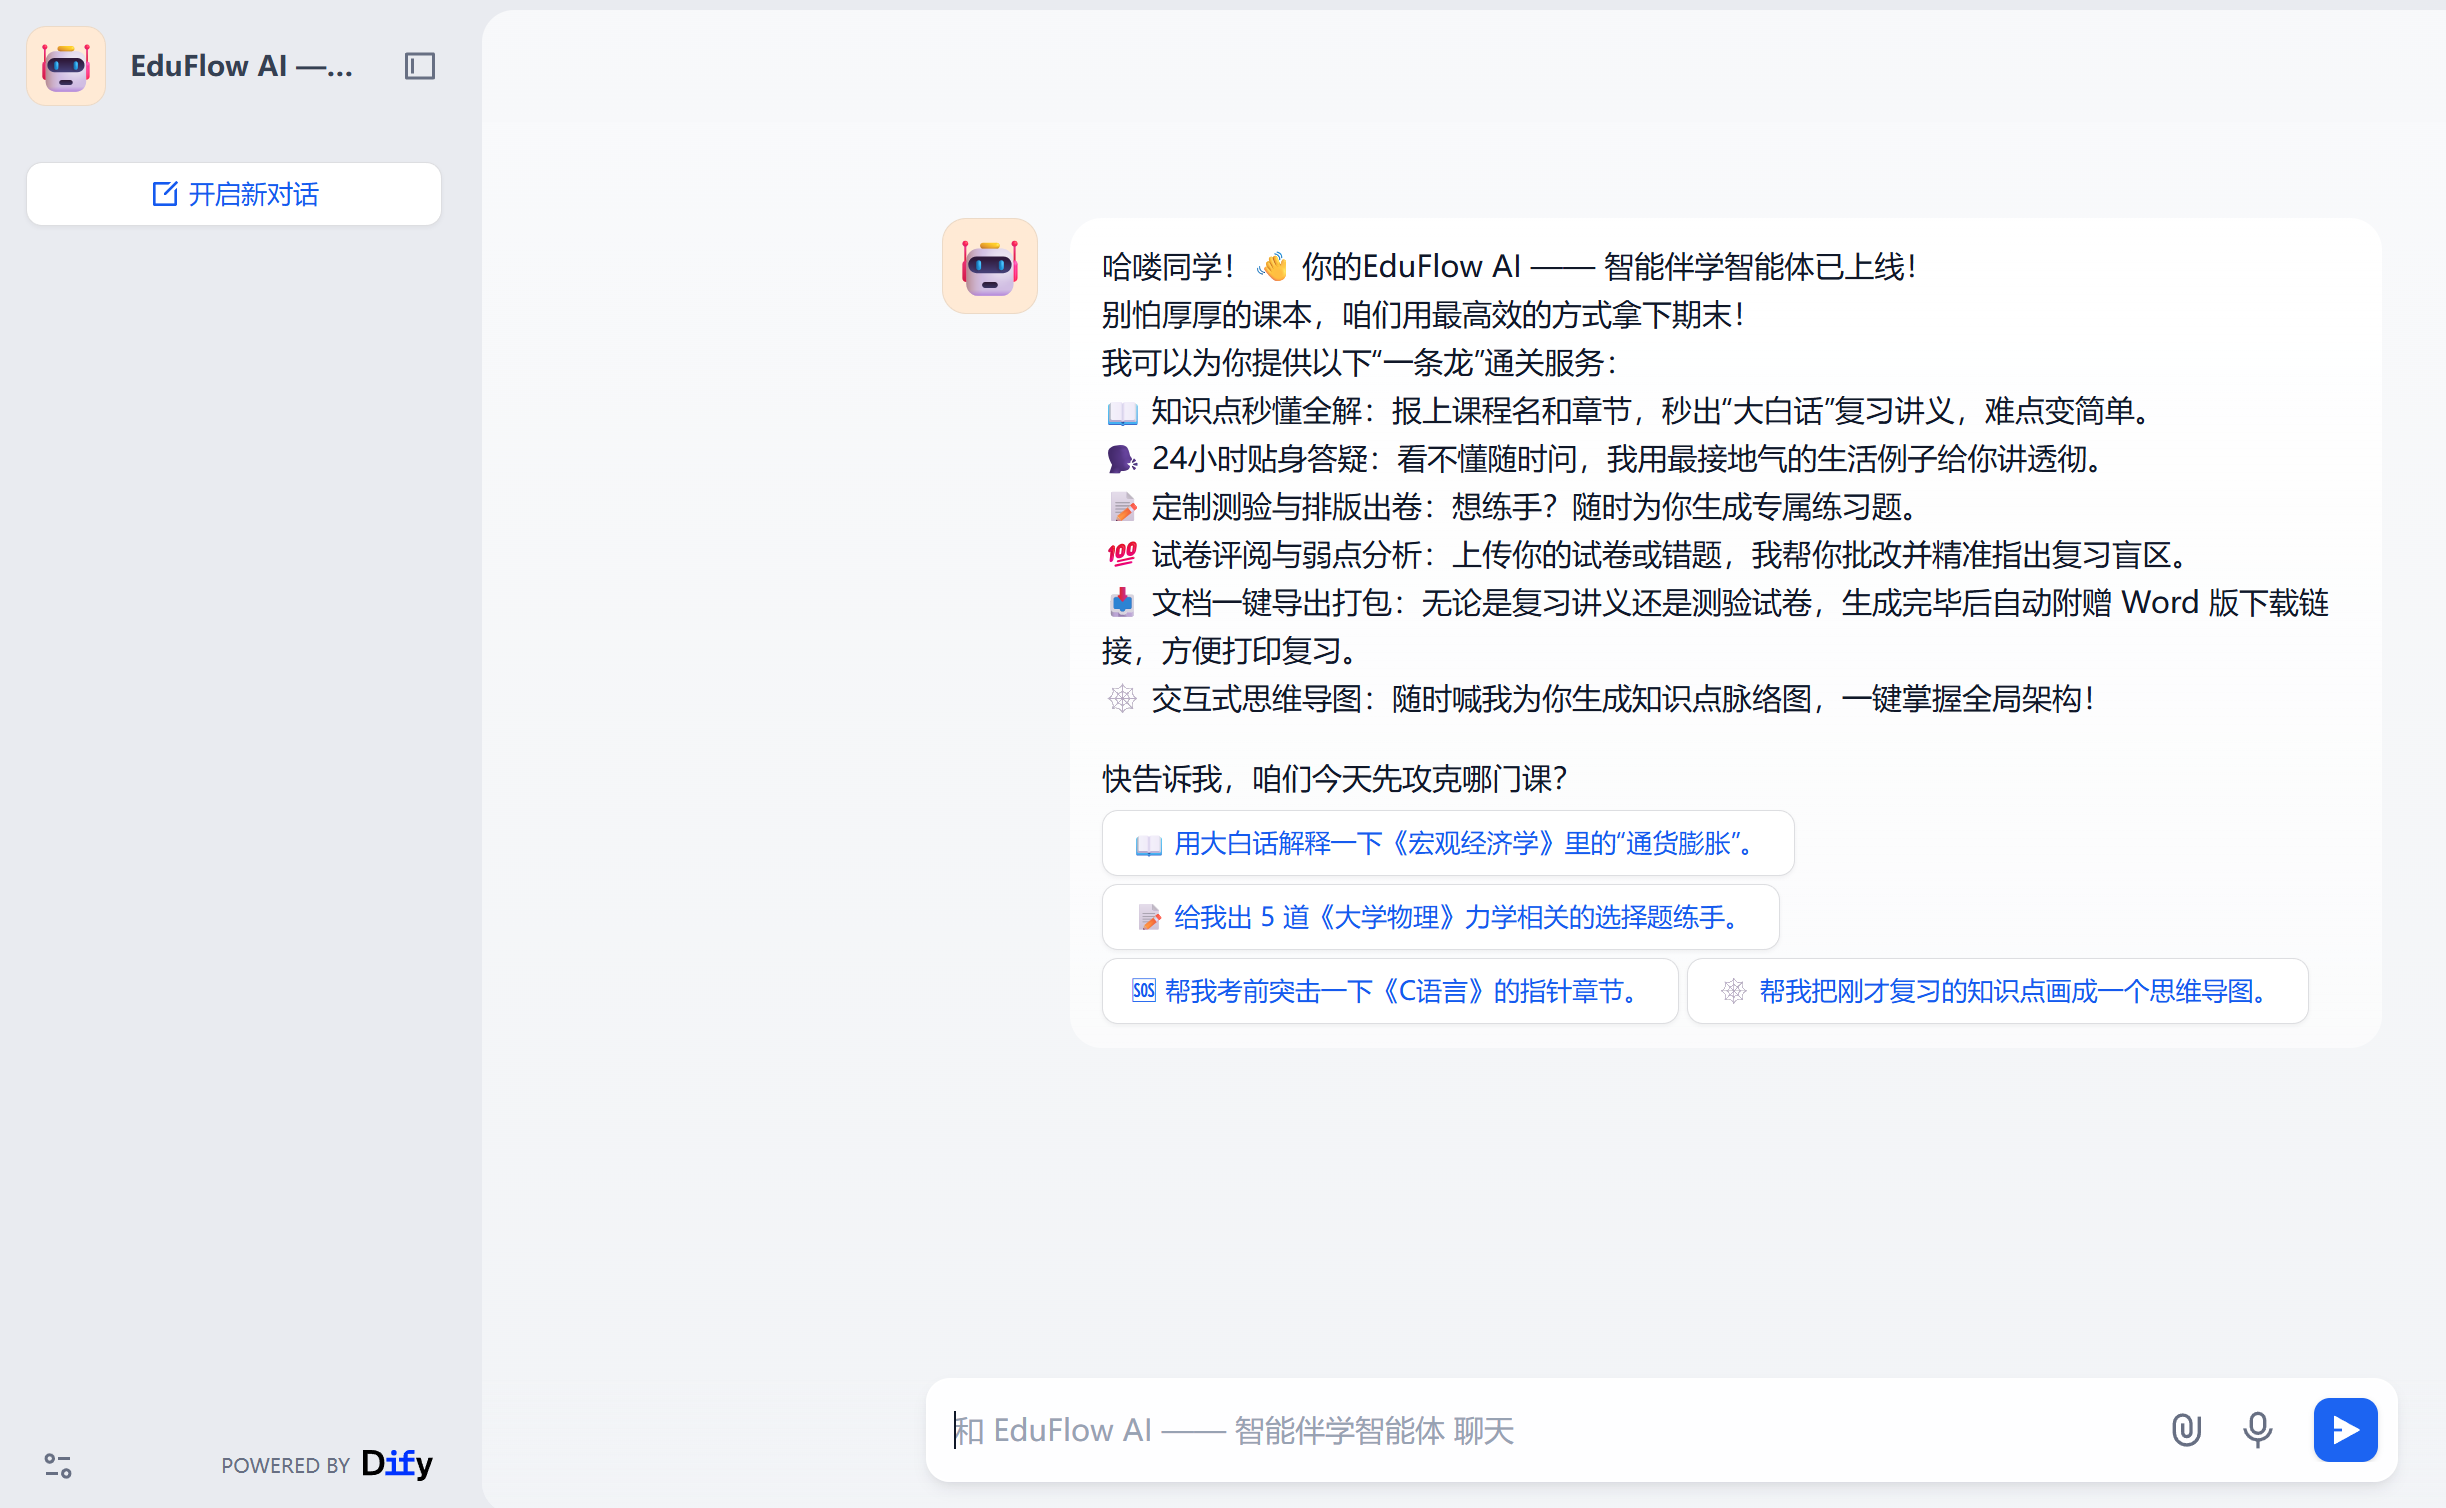Click the SOS icon on the C语言 suggestion
Screen dimensions: 2446x1508
point(1144,991)
